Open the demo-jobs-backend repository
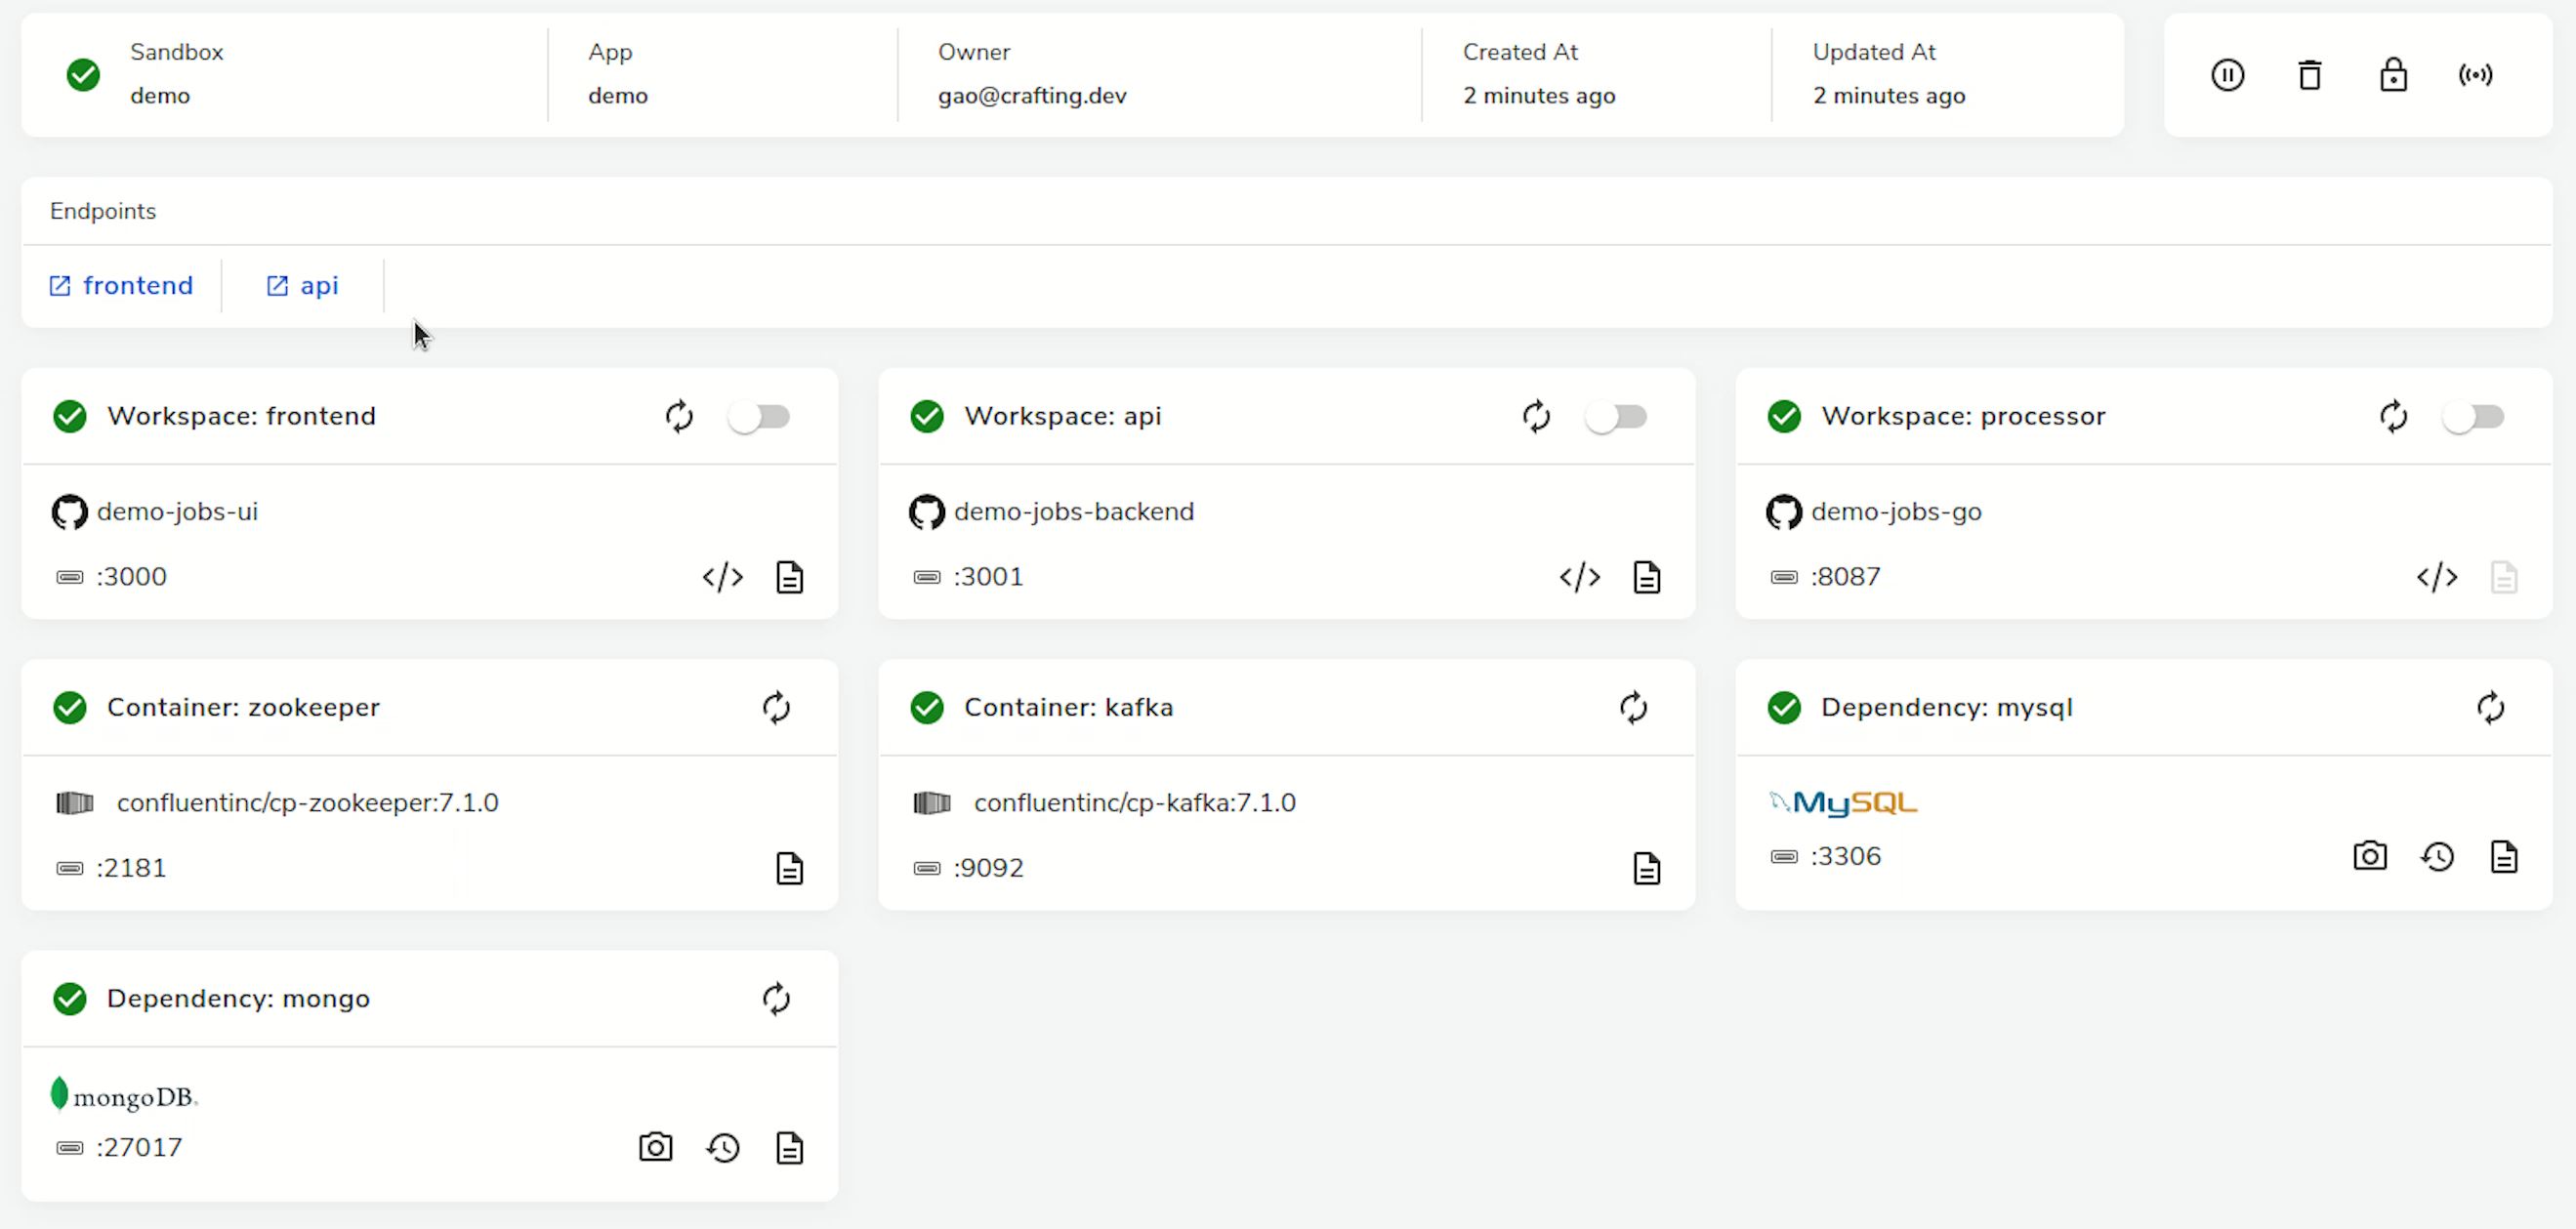 (1073, 512)
